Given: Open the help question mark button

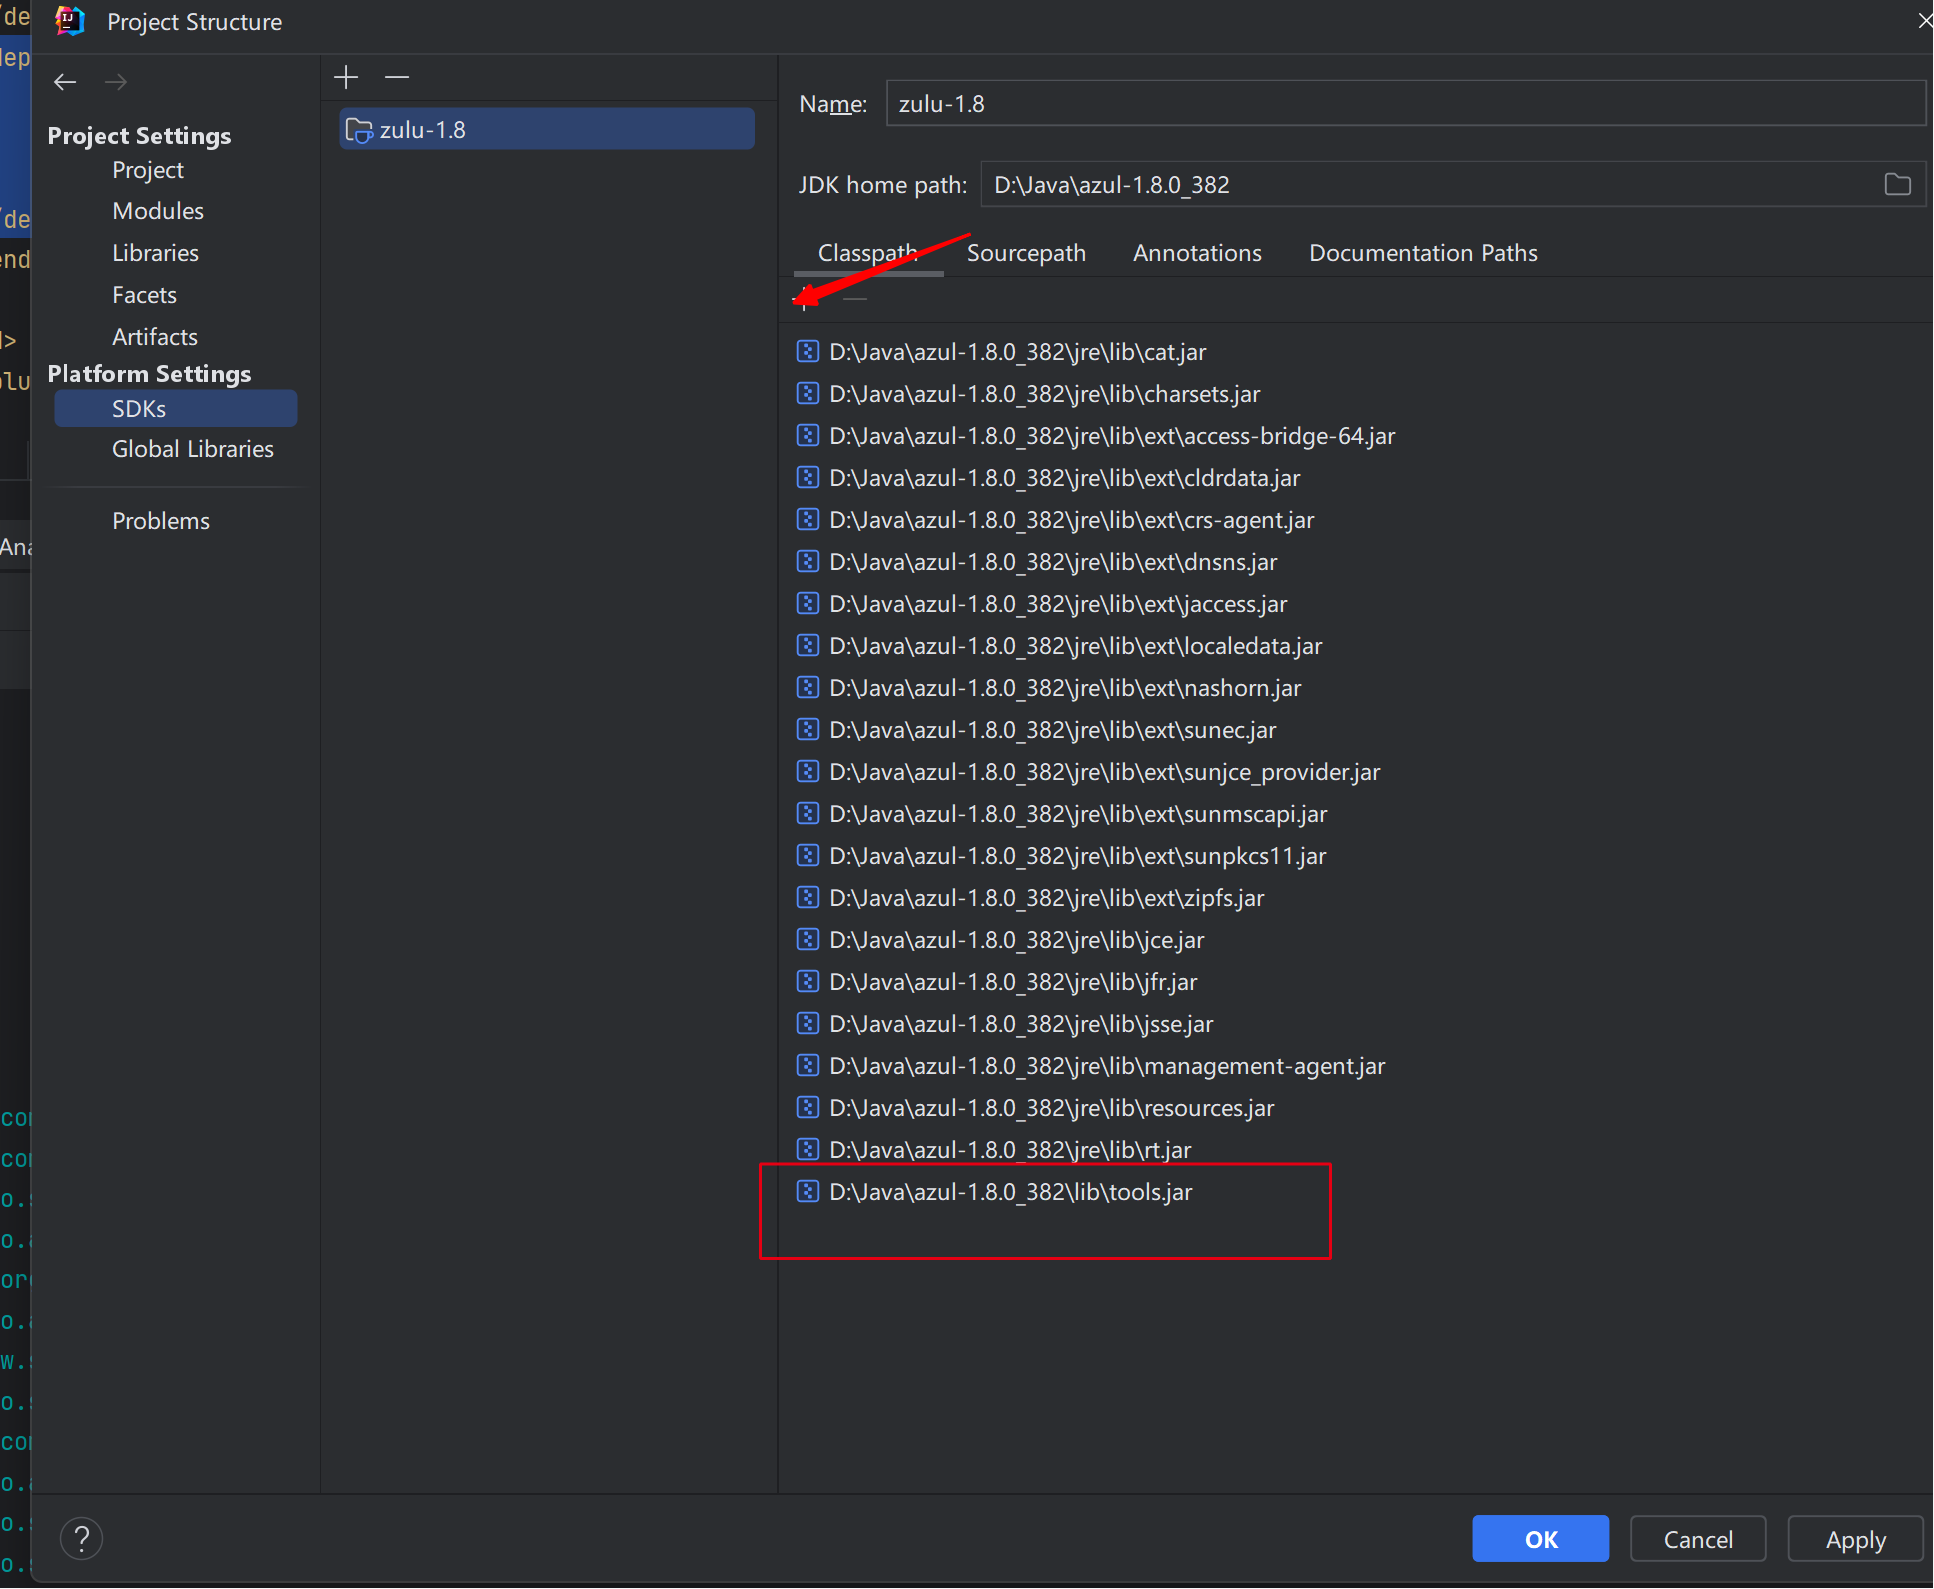Looking at the screenshot, I should pyautogui.click(x=82, y=1538).
